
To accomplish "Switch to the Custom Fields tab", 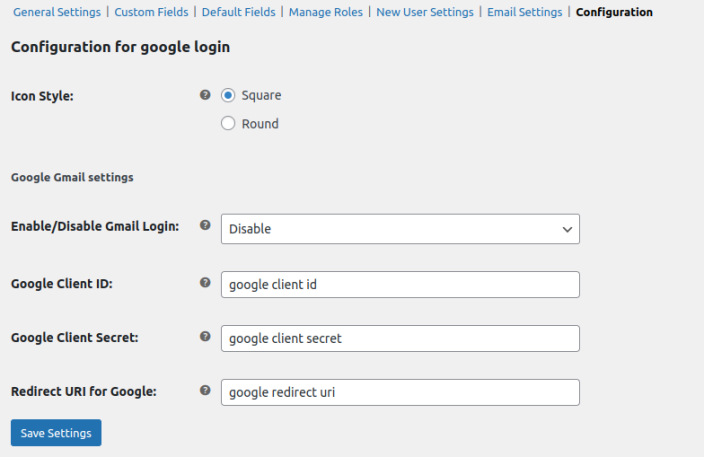I will [x=151, y=13].
